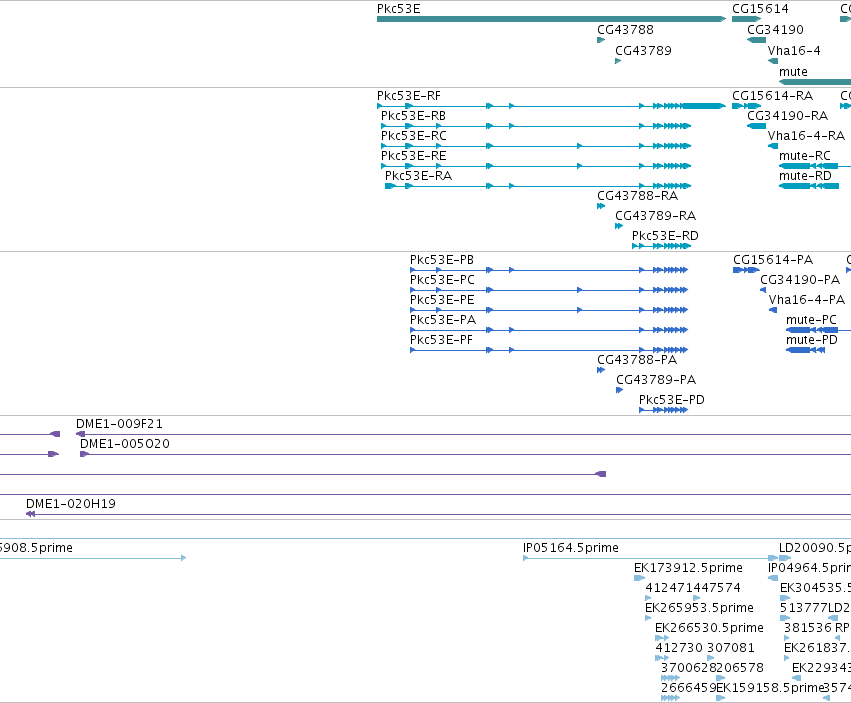851x703 pixels.
Task: Click BAC clone DME1-009F21
Action: click(x=119, y=424)
